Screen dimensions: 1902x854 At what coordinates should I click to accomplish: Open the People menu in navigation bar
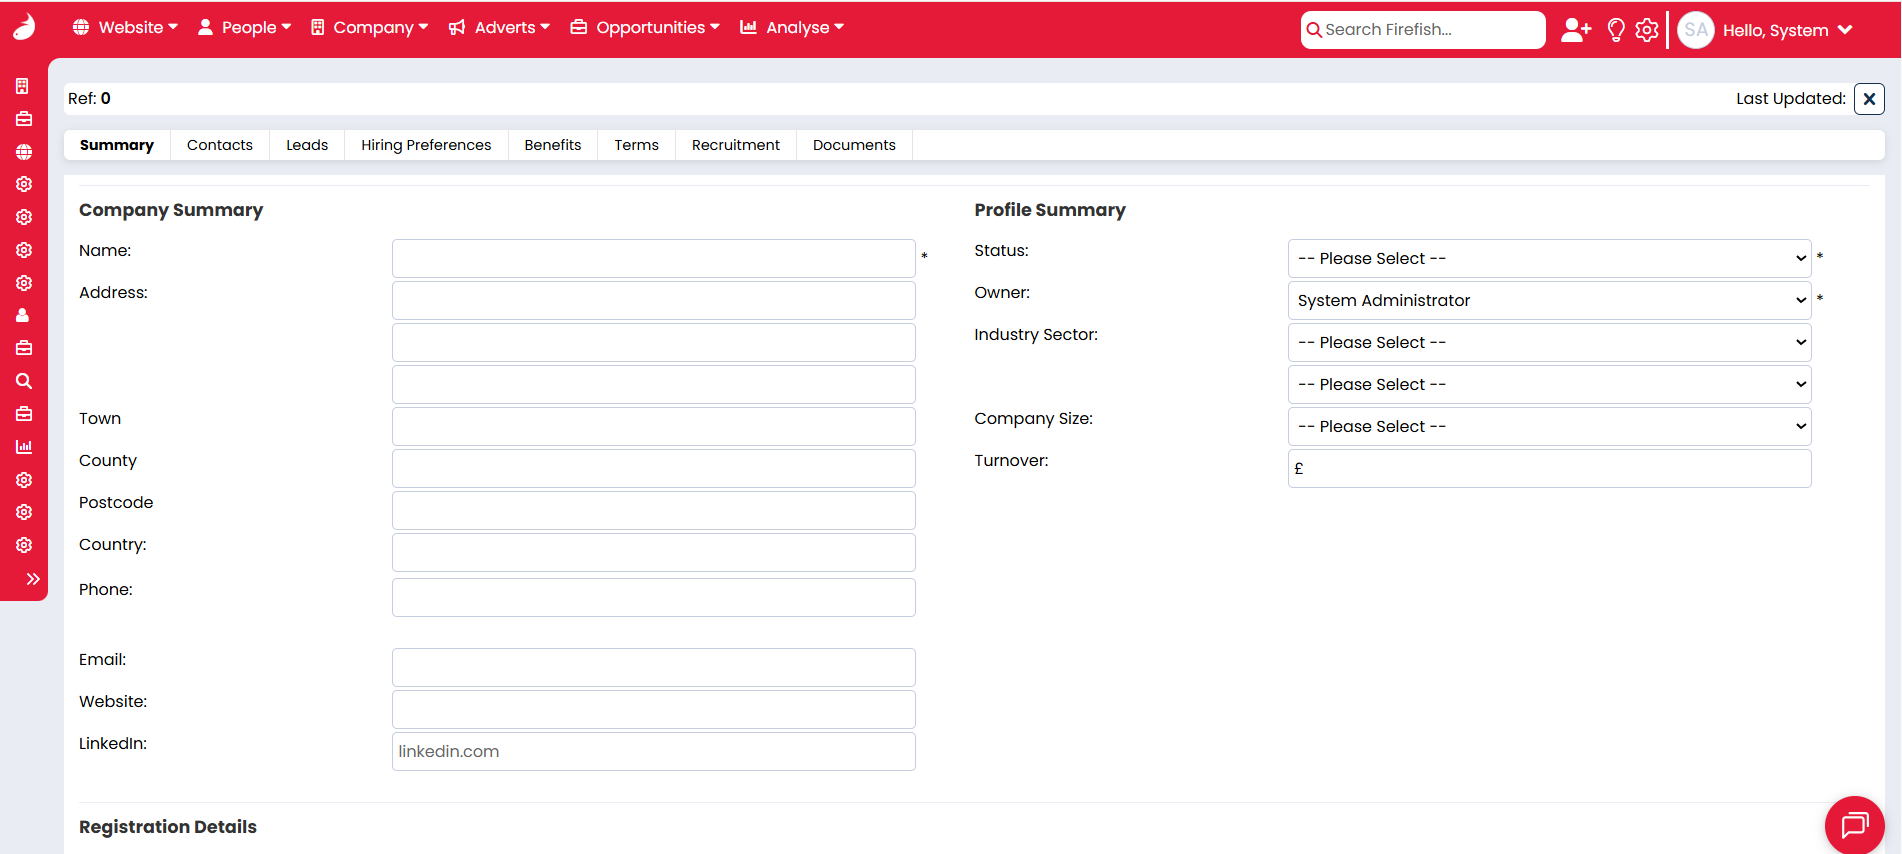point(245,28)
